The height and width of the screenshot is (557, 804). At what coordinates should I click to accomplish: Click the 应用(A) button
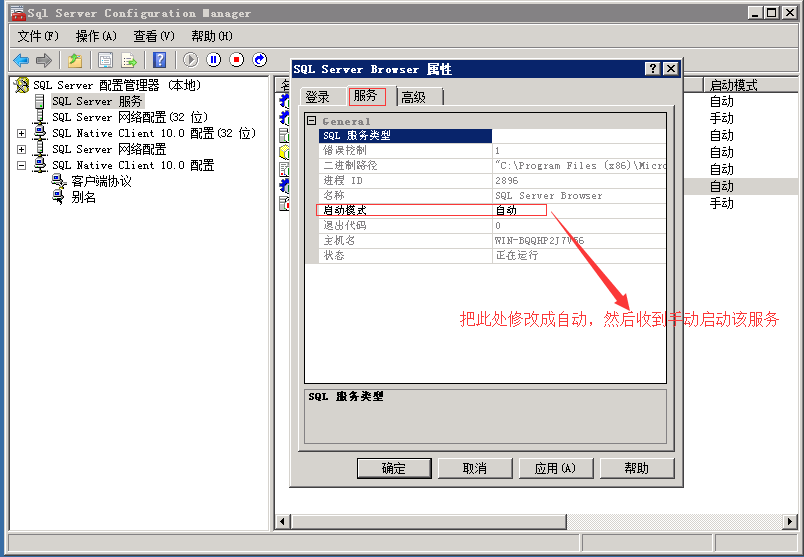[x=556, y=468]
